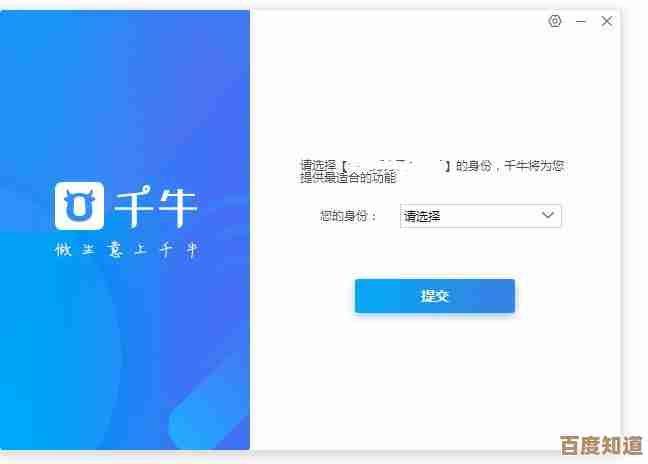Click the 百度知道 watermark logo

point(602,445)
